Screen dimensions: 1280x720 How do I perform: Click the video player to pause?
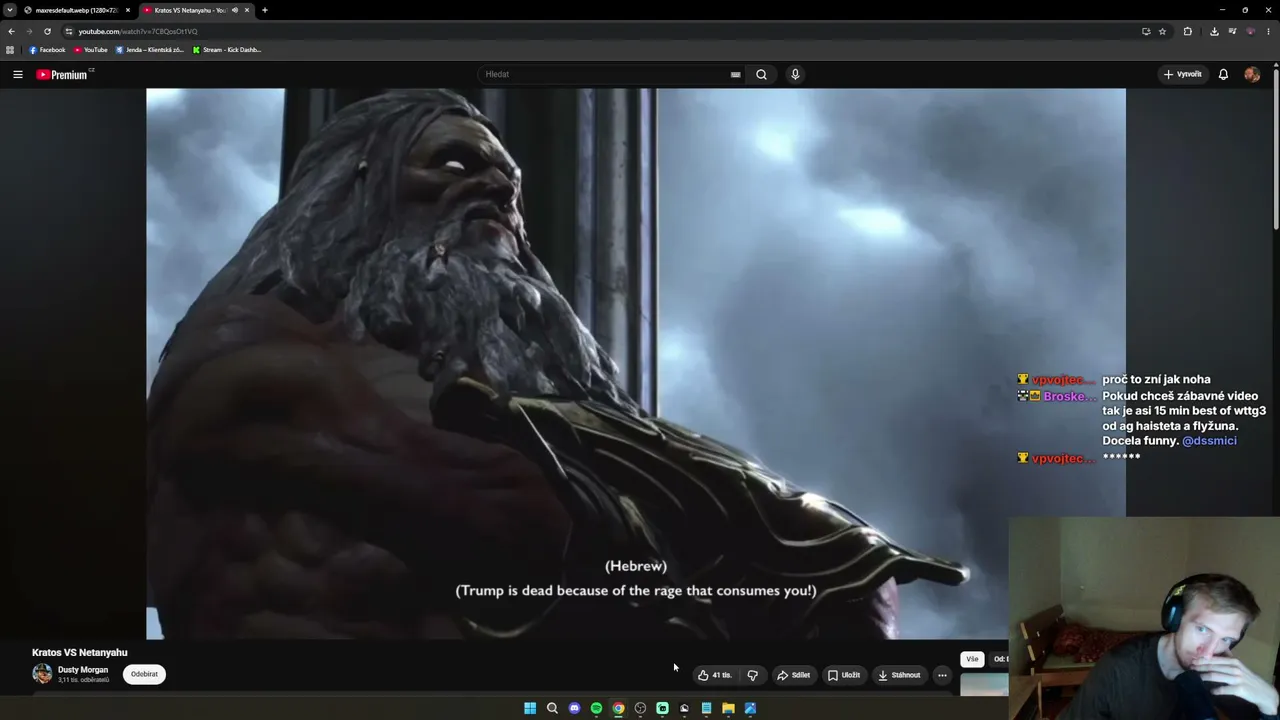point(636,363)
